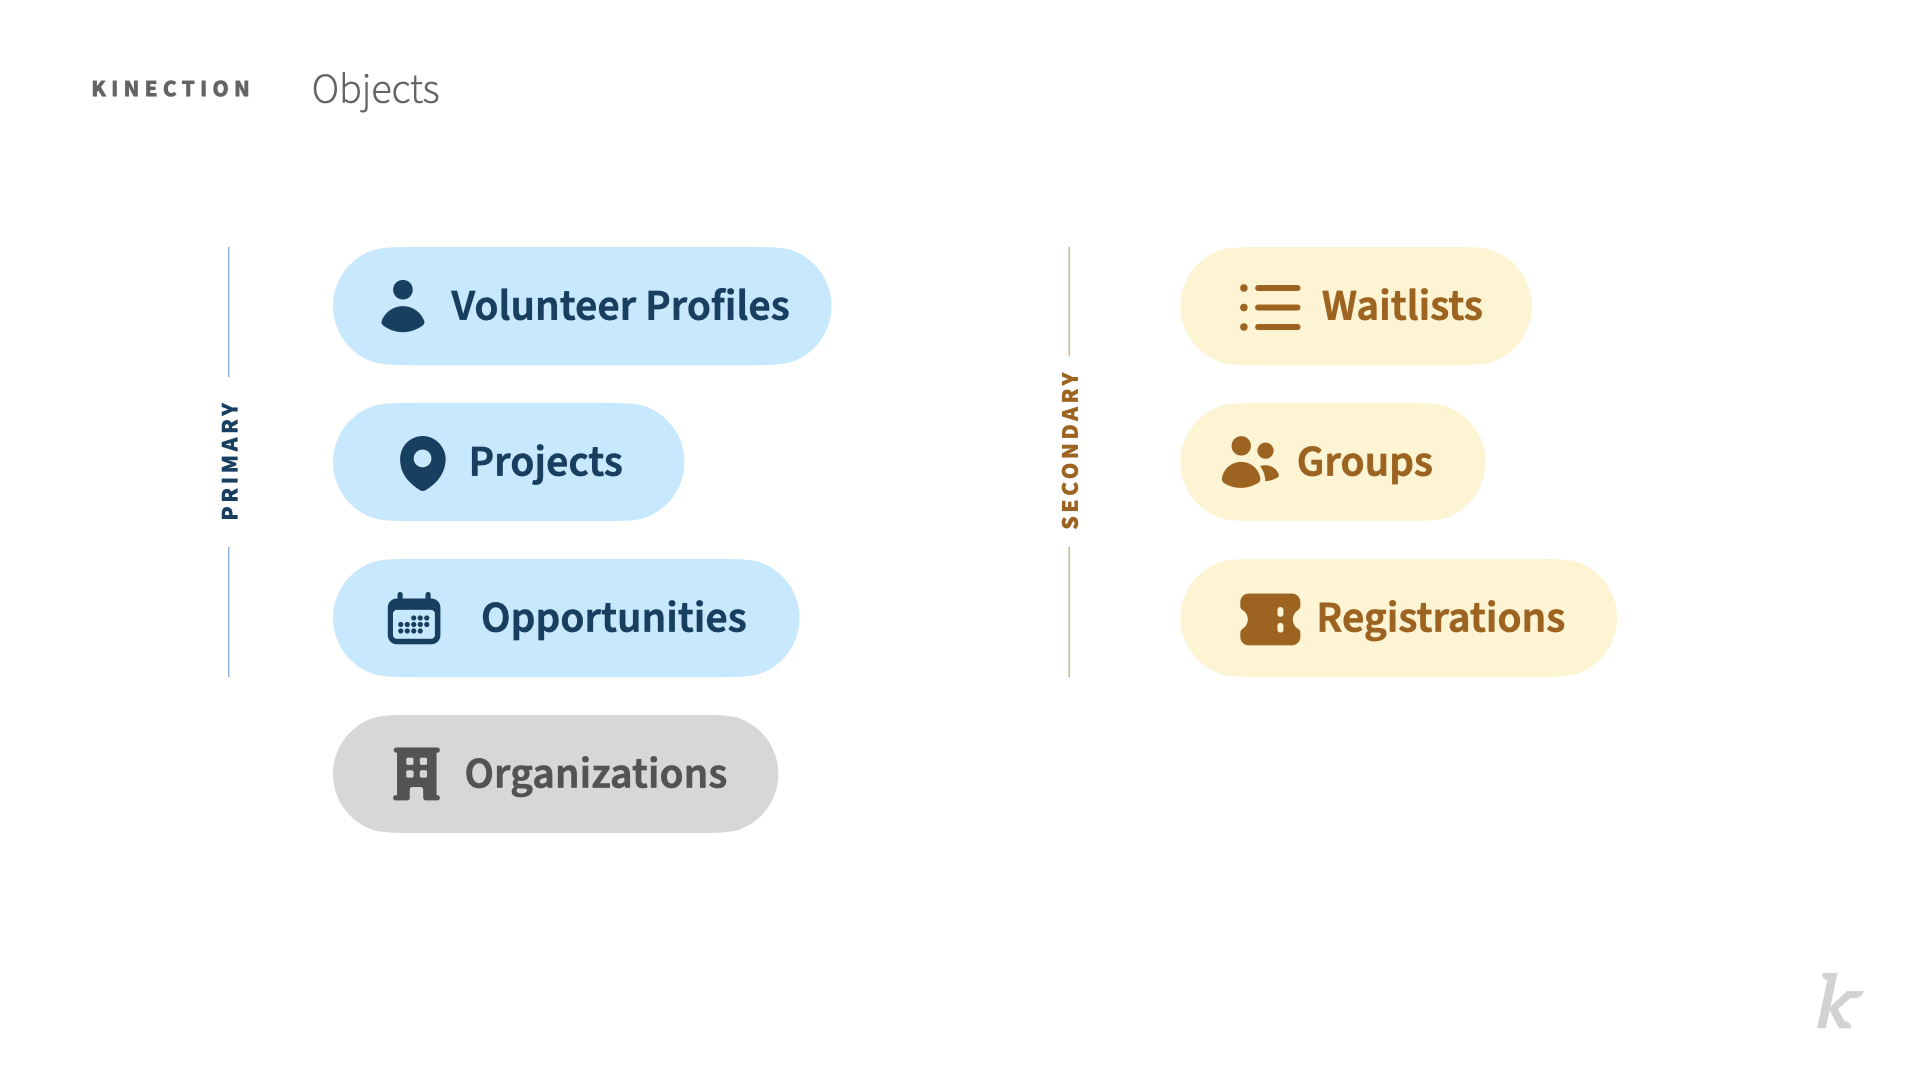
Task: Click the map pin icon beside Projects
Action: [x=422, y=463]
